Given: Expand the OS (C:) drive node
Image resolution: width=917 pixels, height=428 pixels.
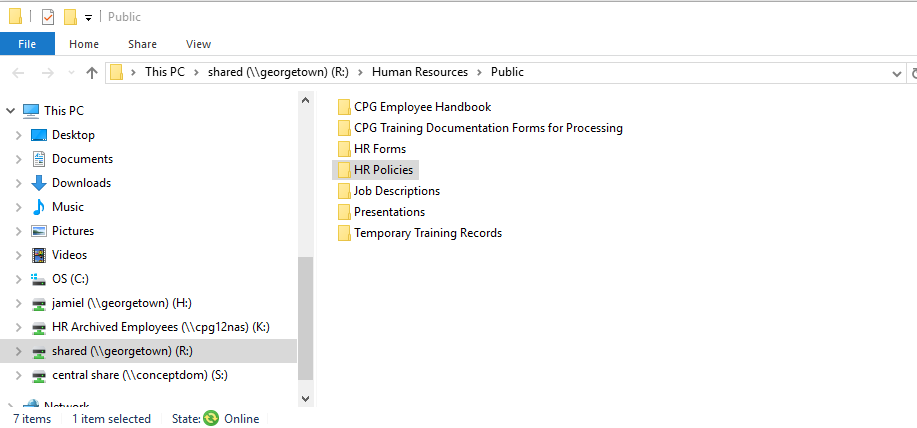Looking at the screenshot, I should 19,279.
